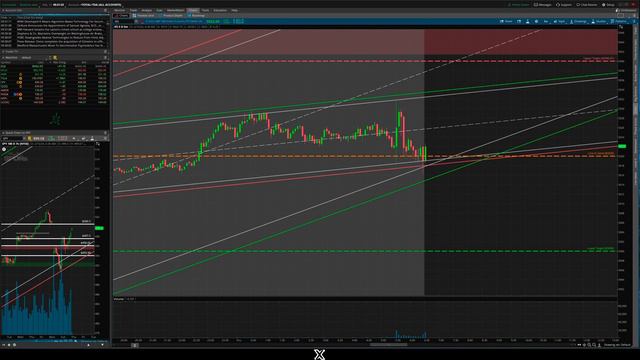This screenshot has width=640, height=360.
Task: Open Chat Rooms from the top bar
Action: 587,5
